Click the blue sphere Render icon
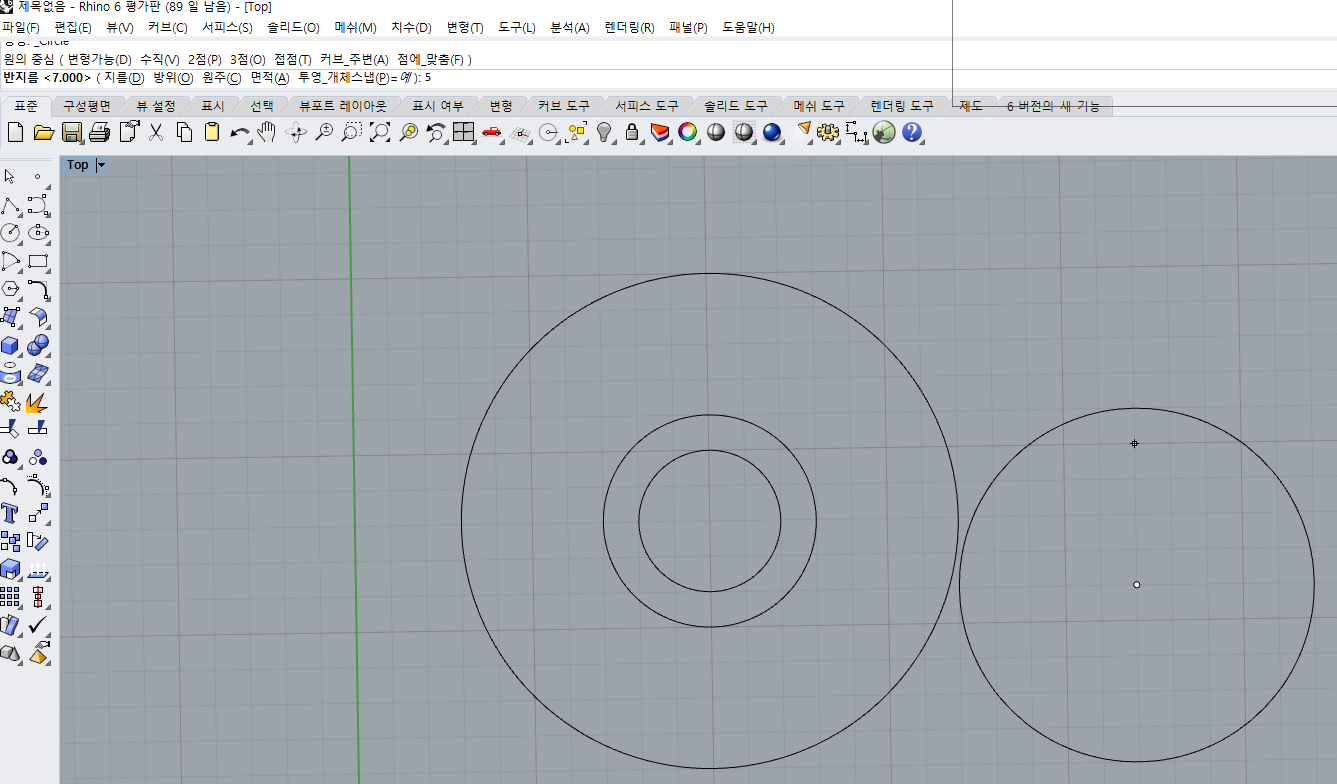 771,132
